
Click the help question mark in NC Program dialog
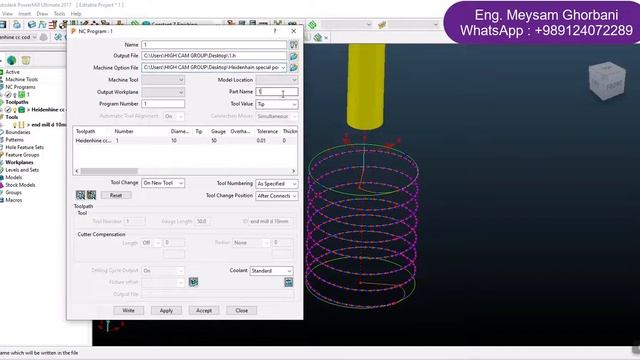point(275,31)
